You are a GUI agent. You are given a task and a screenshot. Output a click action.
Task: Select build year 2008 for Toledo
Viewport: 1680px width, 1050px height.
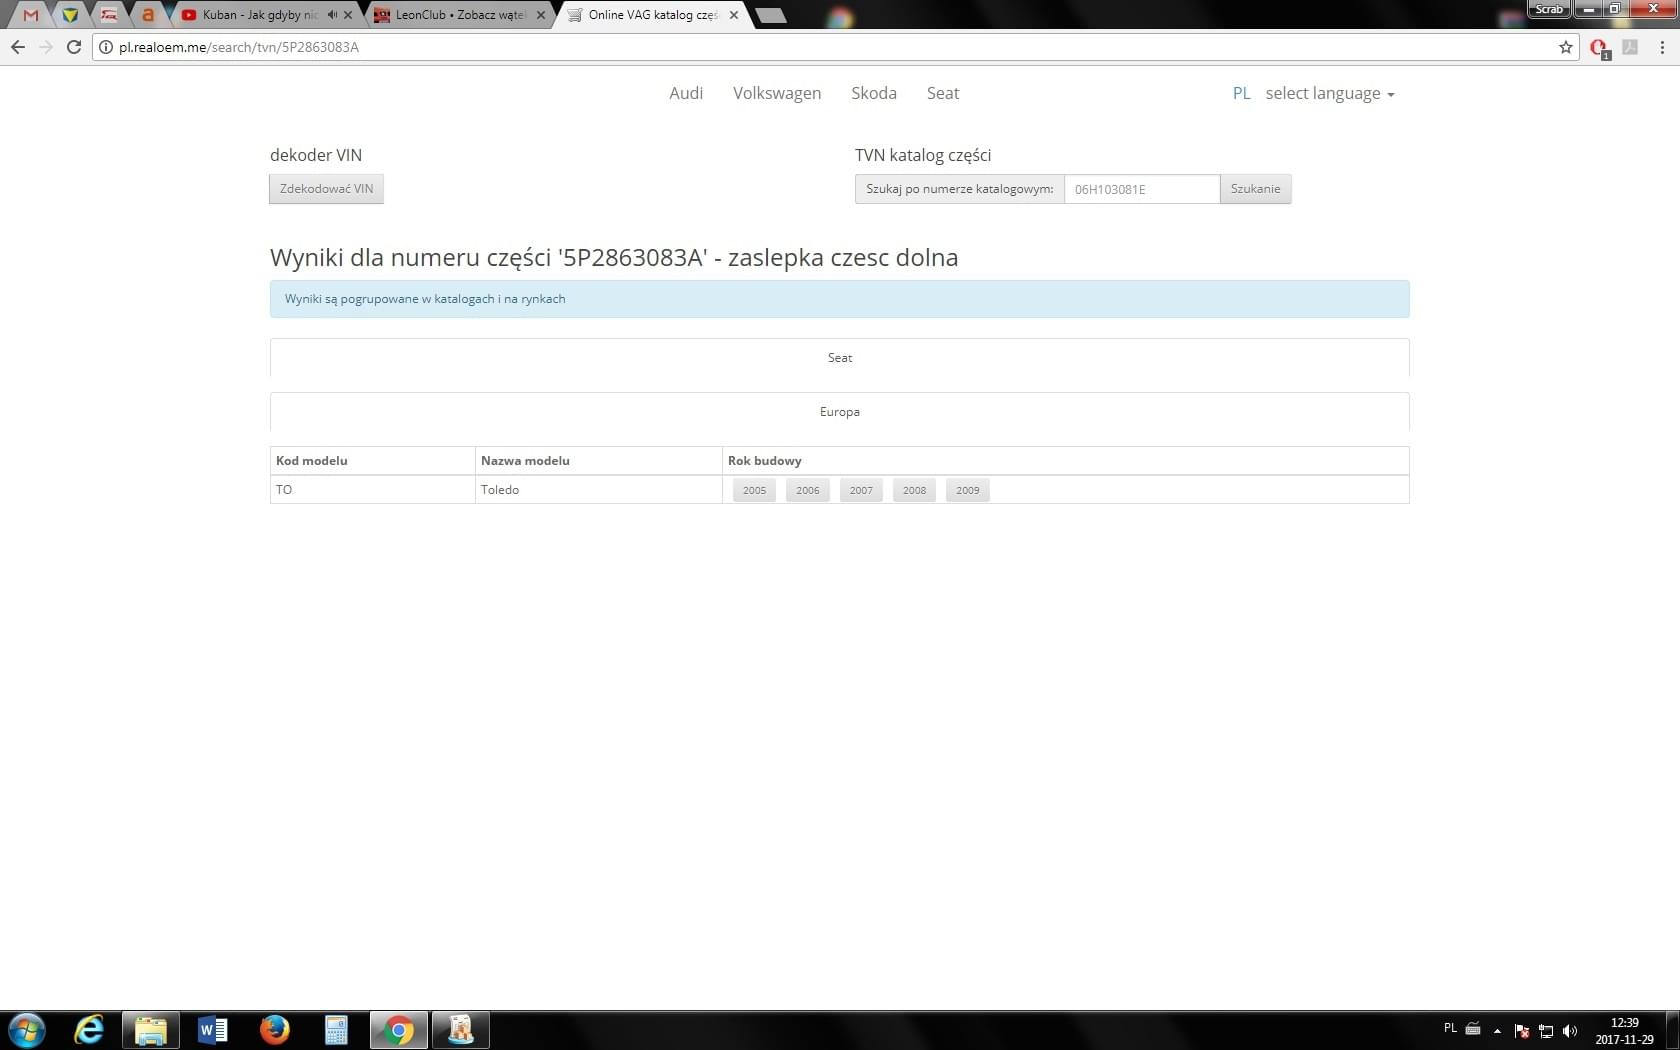[x=915, y=490]
